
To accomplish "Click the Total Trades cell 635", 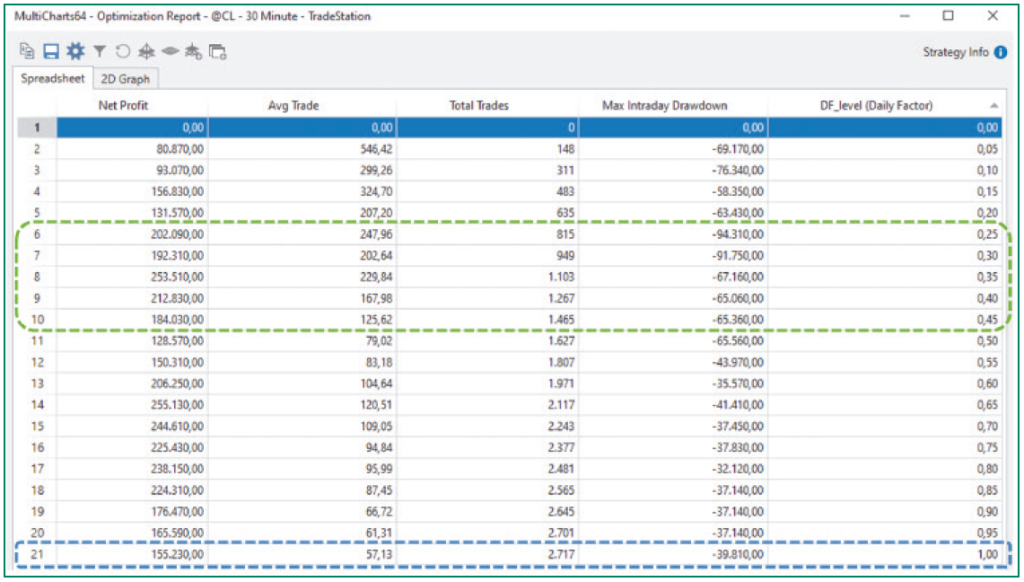I will [488, 213].
